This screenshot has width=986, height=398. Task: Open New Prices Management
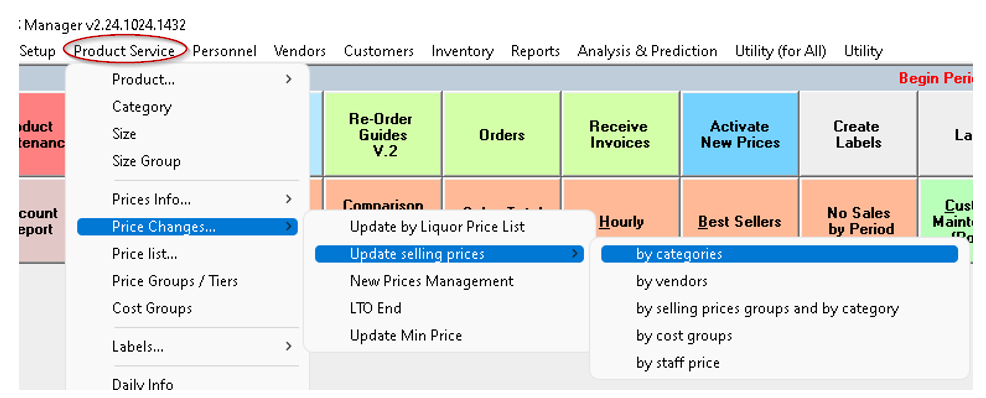tap(449, 281)
